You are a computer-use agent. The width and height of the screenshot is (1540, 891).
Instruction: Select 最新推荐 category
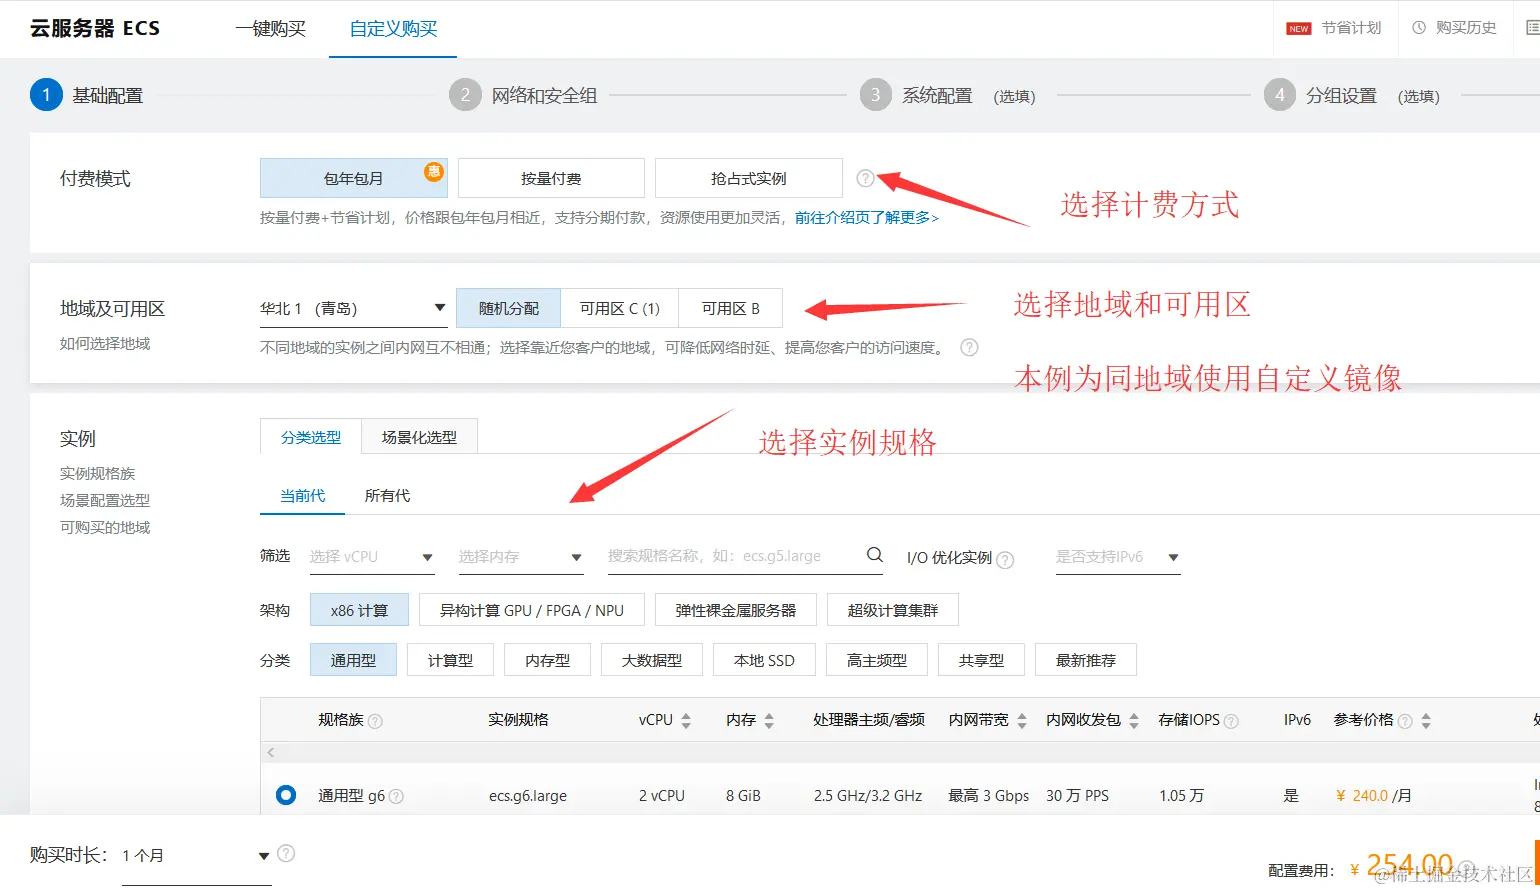tap(1086, 660)
